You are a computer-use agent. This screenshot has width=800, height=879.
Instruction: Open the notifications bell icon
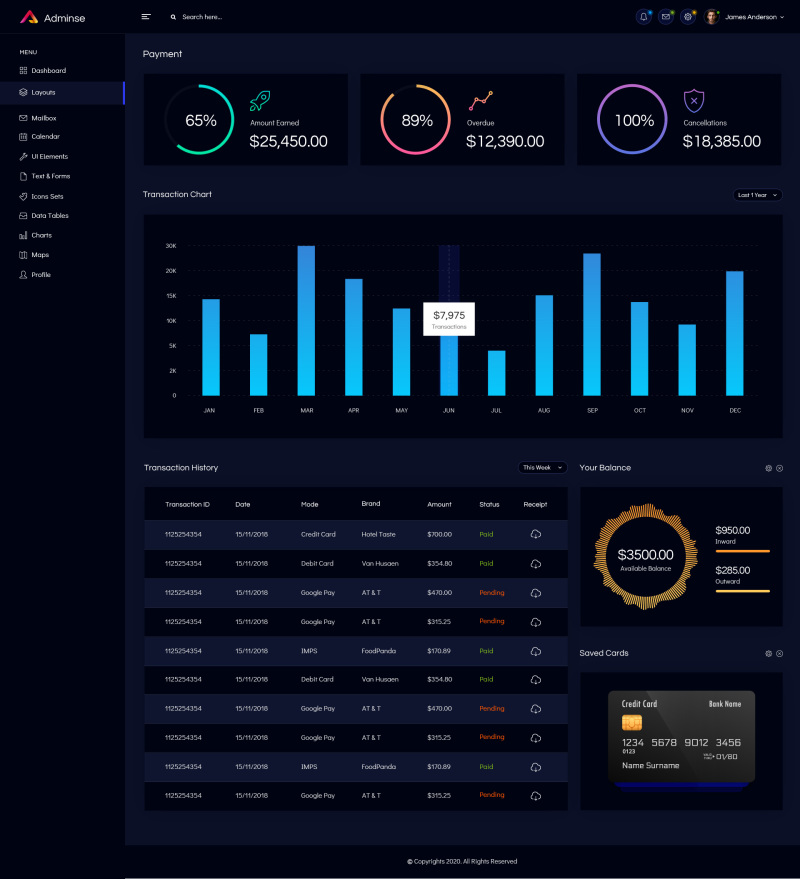643,17
